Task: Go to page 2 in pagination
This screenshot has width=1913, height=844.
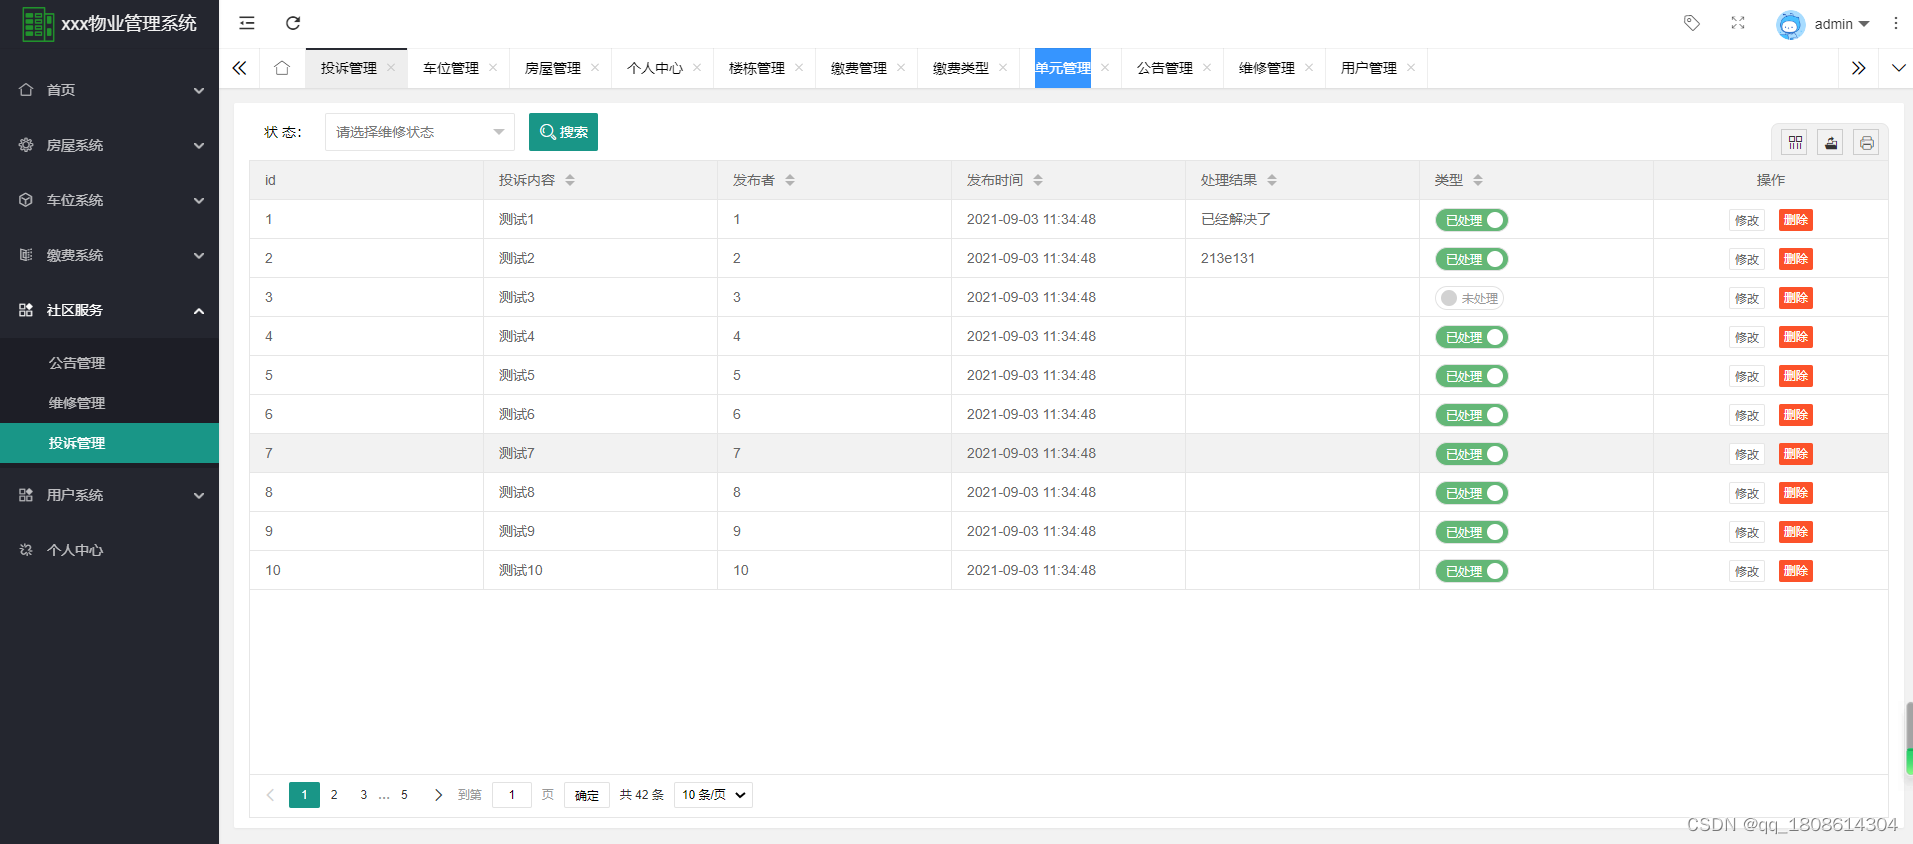Action: 334,795
